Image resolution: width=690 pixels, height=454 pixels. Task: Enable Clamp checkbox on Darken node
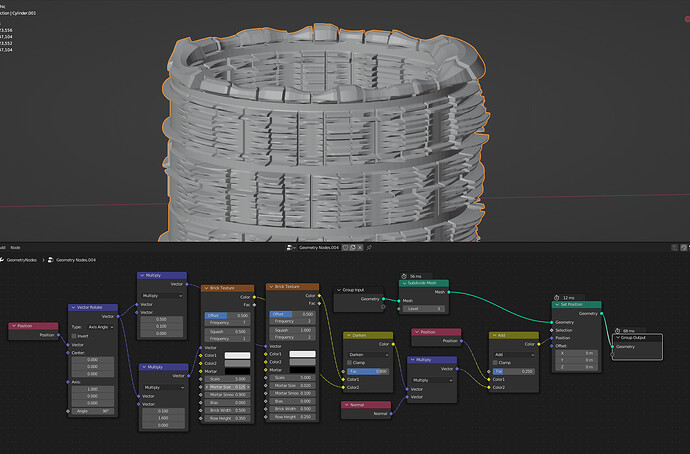[349, 362]
